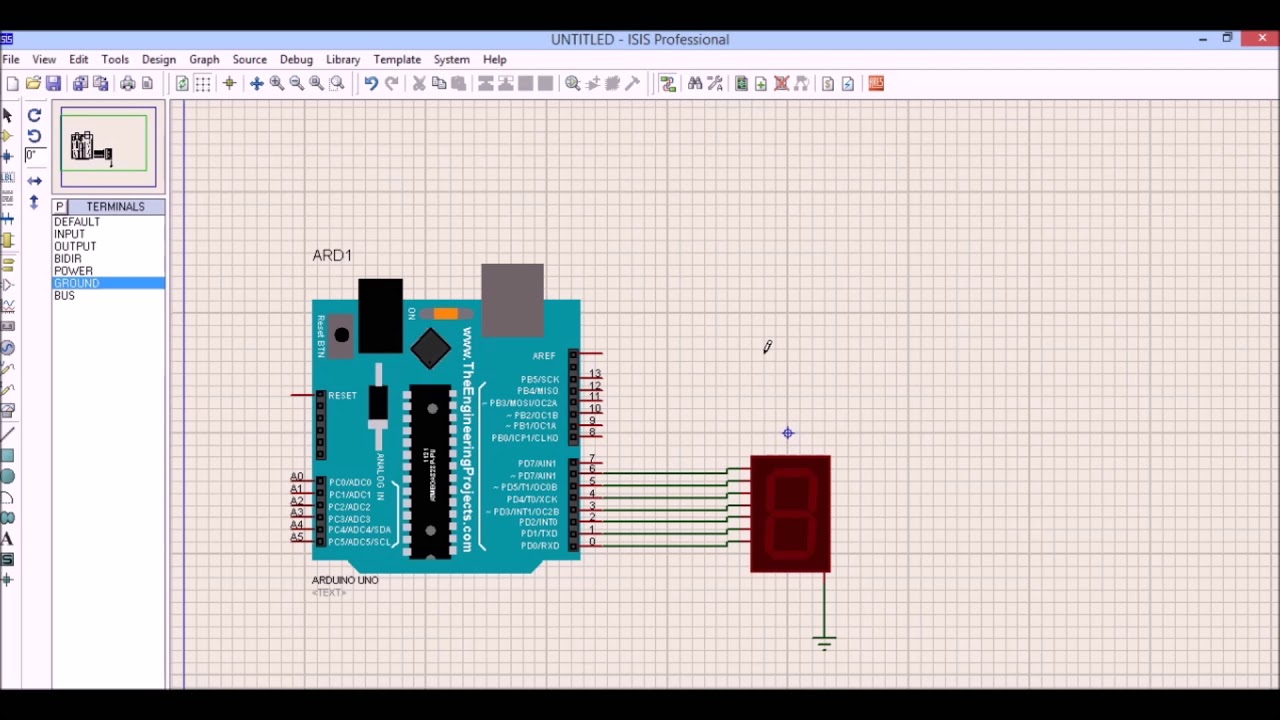Click the ground terminal symbol on schematic
1280x720 pixels.
point(824,641)
